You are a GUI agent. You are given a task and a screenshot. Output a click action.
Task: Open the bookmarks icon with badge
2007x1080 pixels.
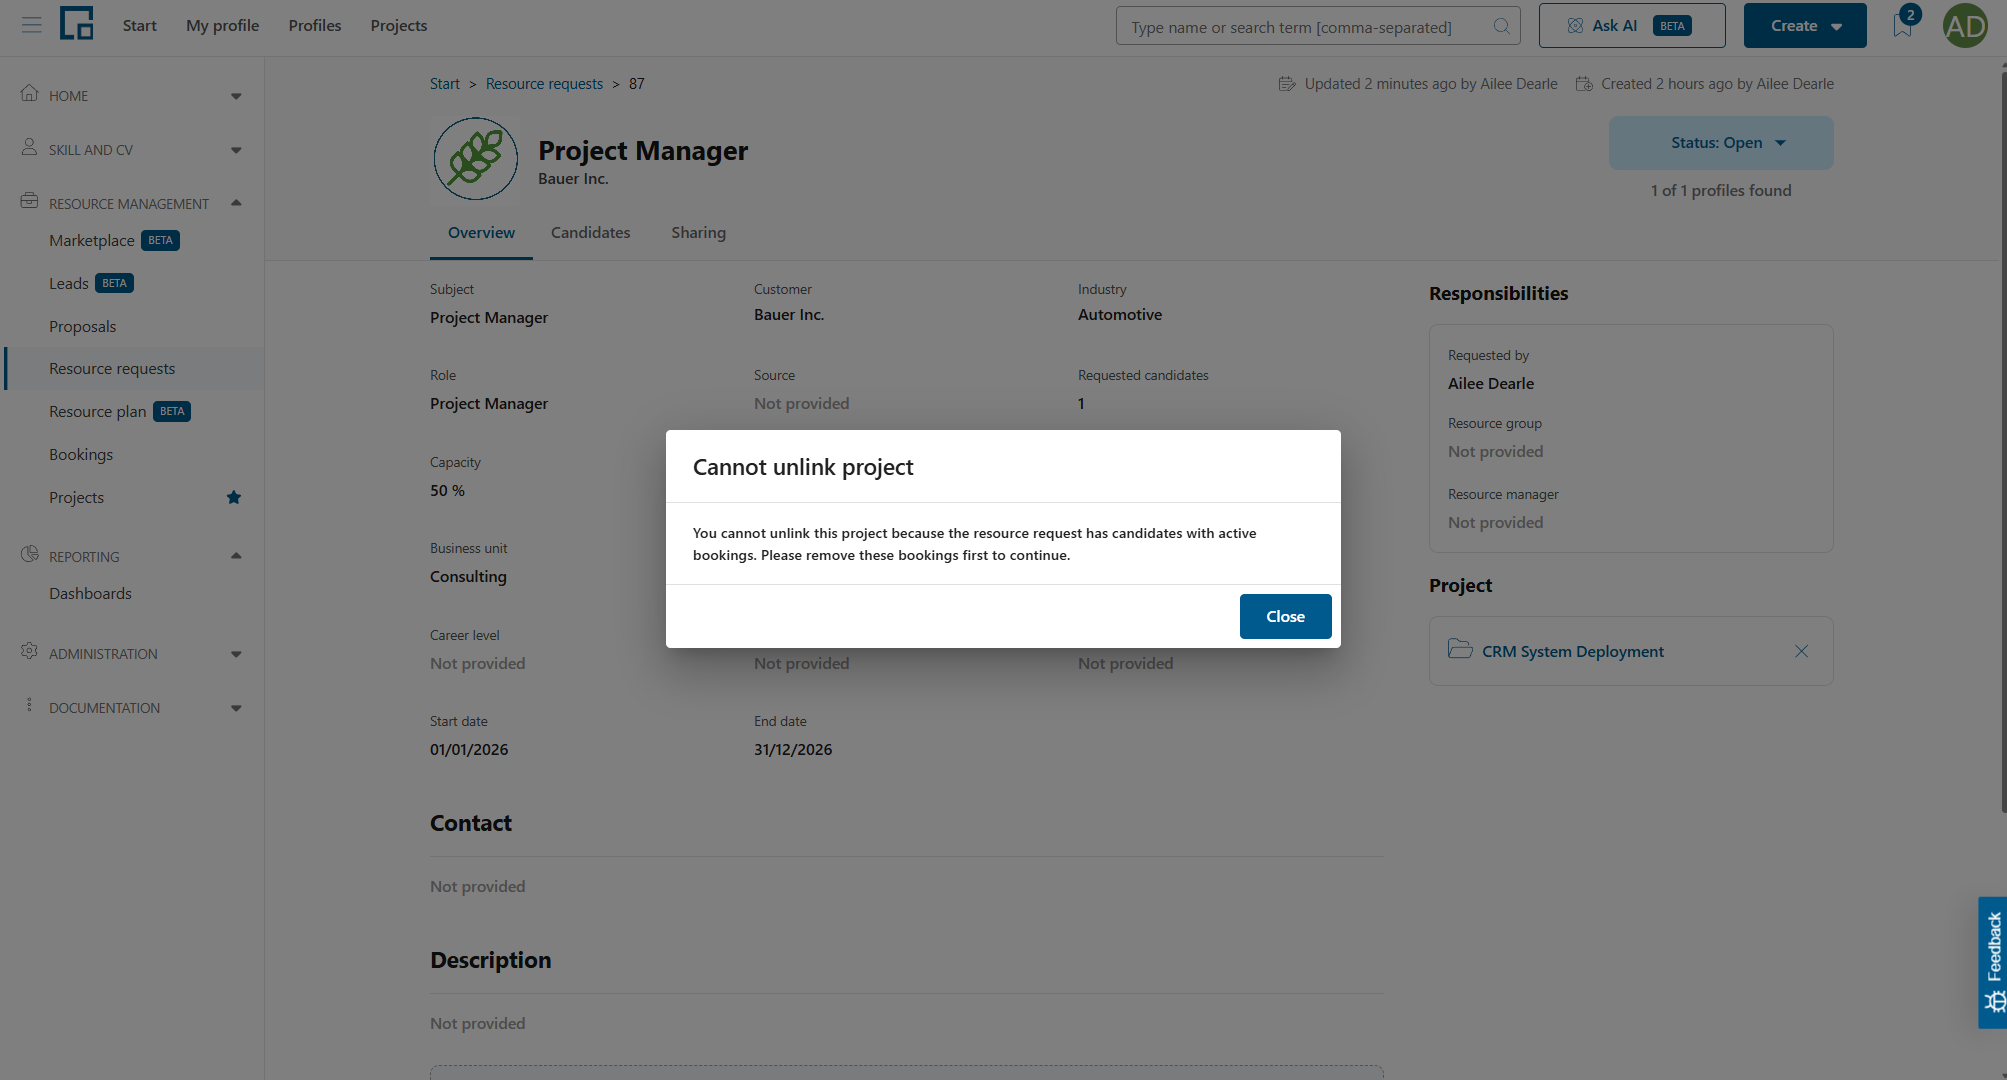[1904, 24]
